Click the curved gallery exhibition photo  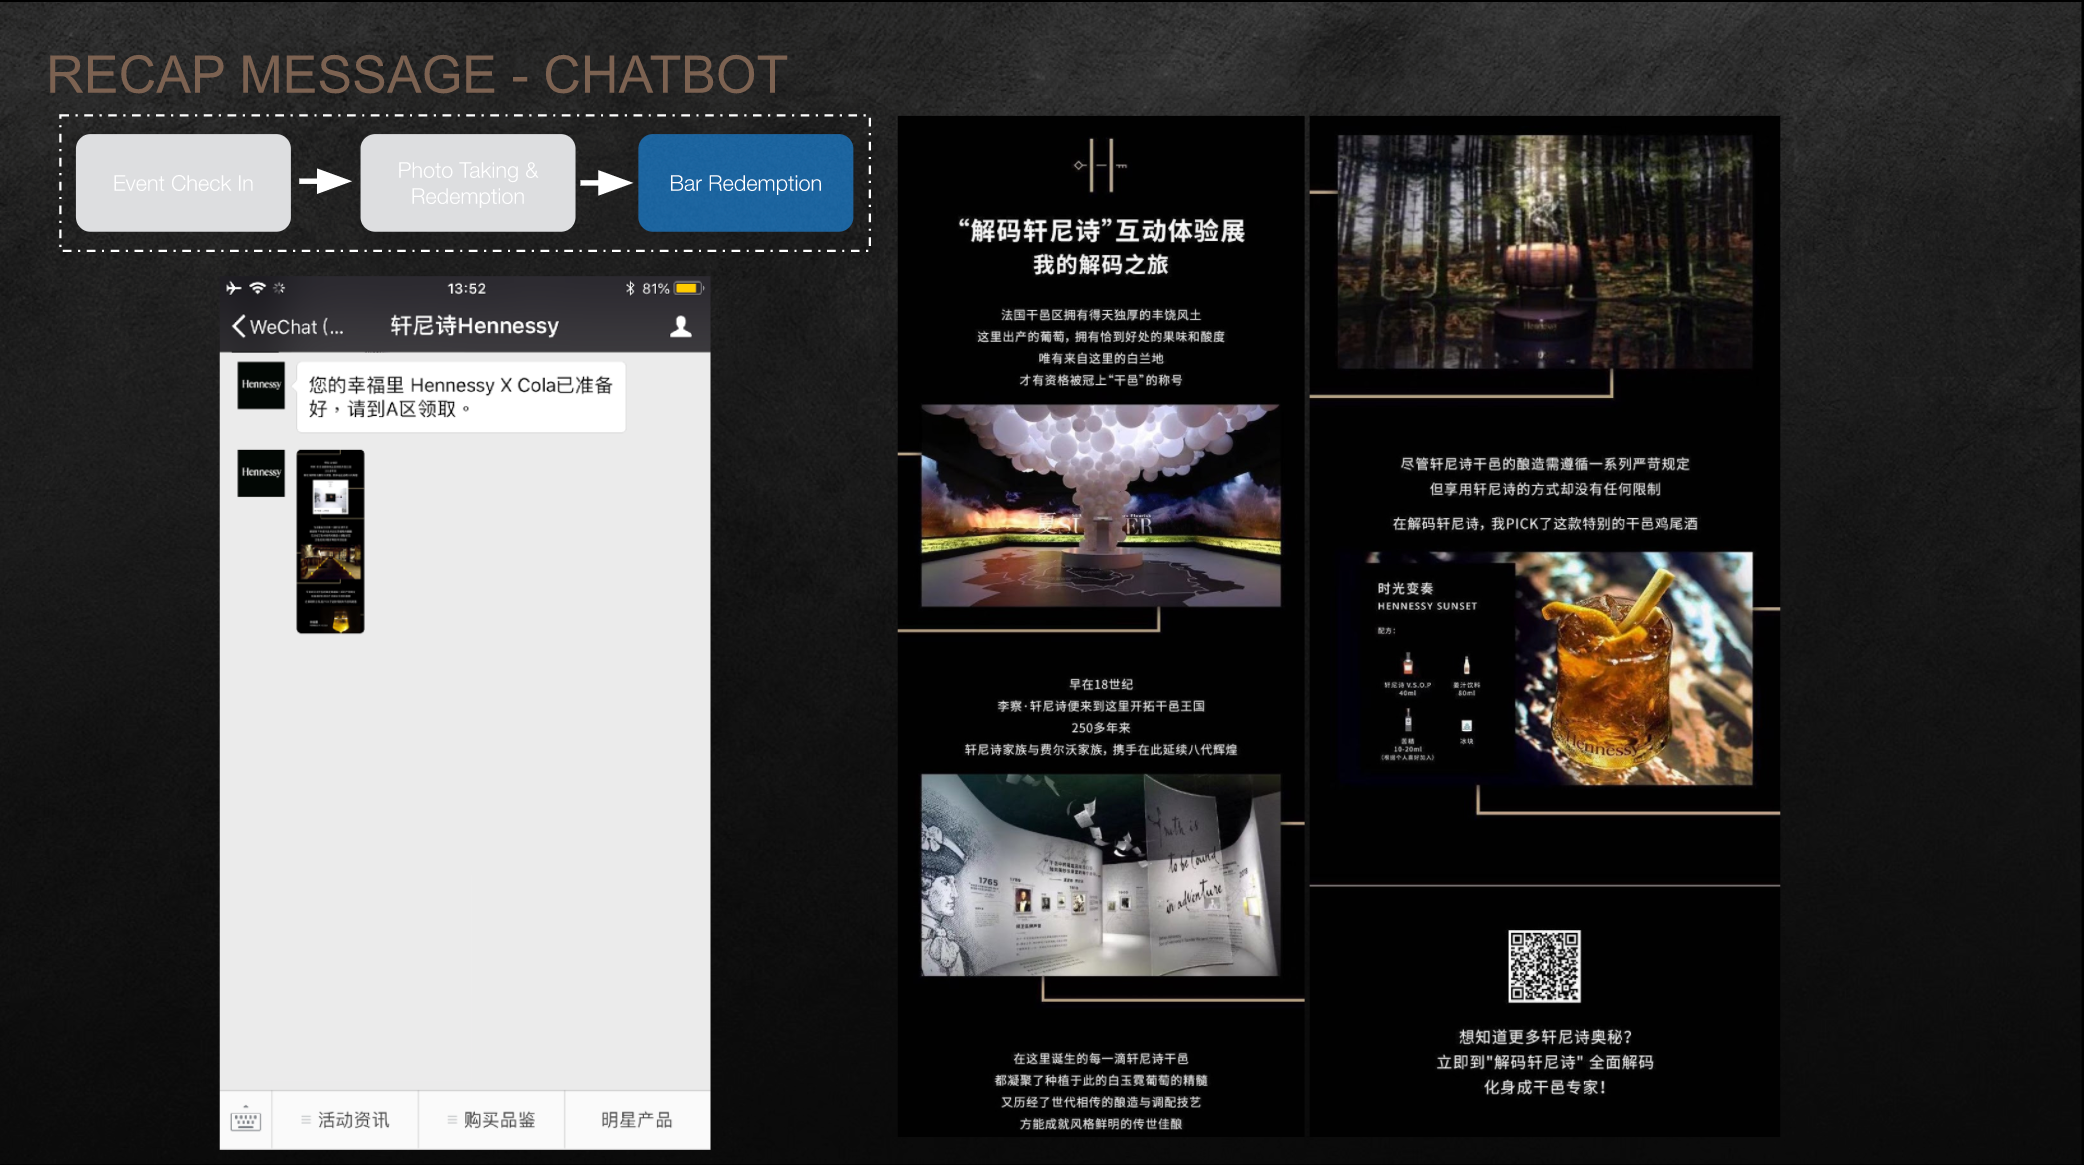(1100, 875)
